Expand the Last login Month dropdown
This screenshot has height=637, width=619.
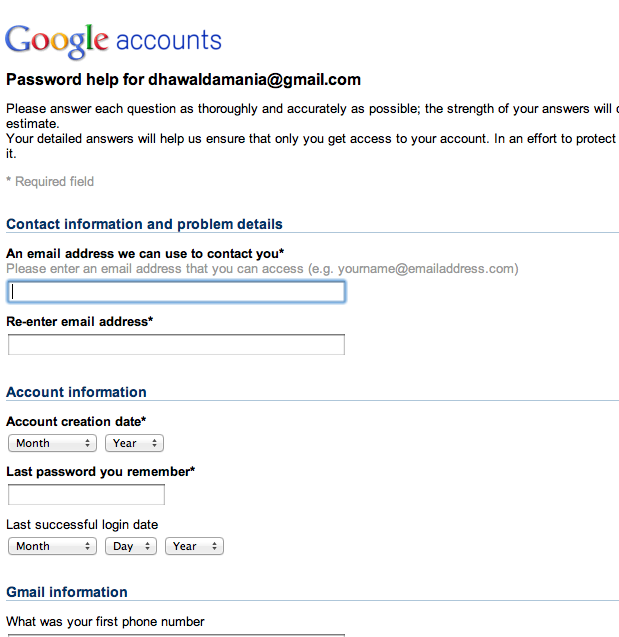(52, 546)
